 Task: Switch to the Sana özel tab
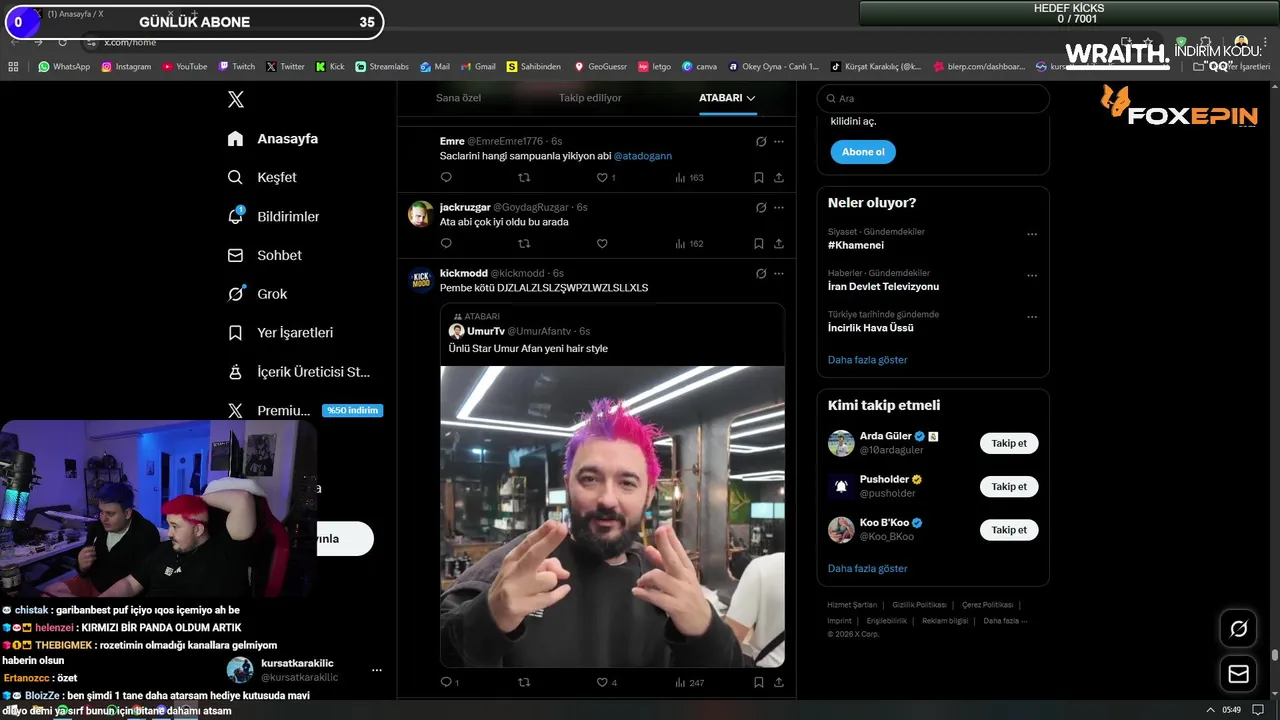(x=458, y=98)
